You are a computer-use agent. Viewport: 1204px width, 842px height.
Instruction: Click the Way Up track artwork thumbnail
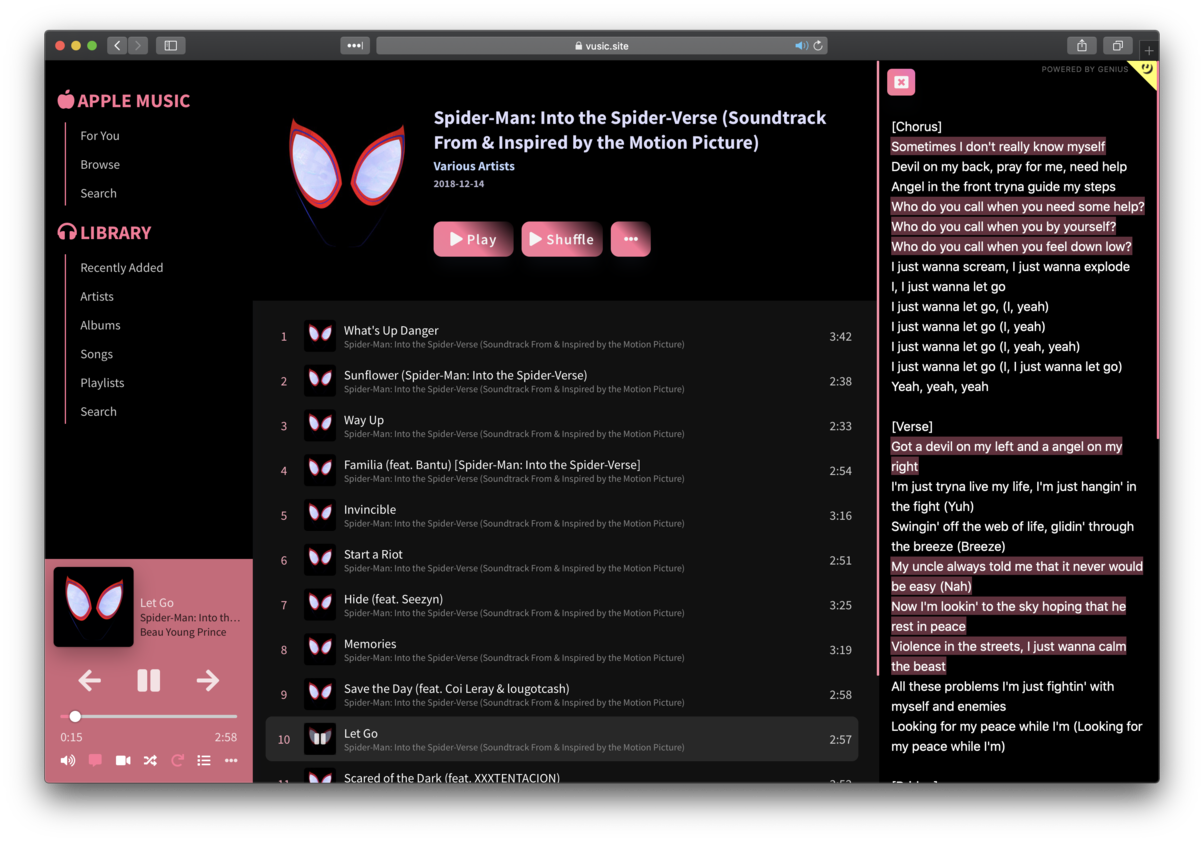(x=320, y=426)
